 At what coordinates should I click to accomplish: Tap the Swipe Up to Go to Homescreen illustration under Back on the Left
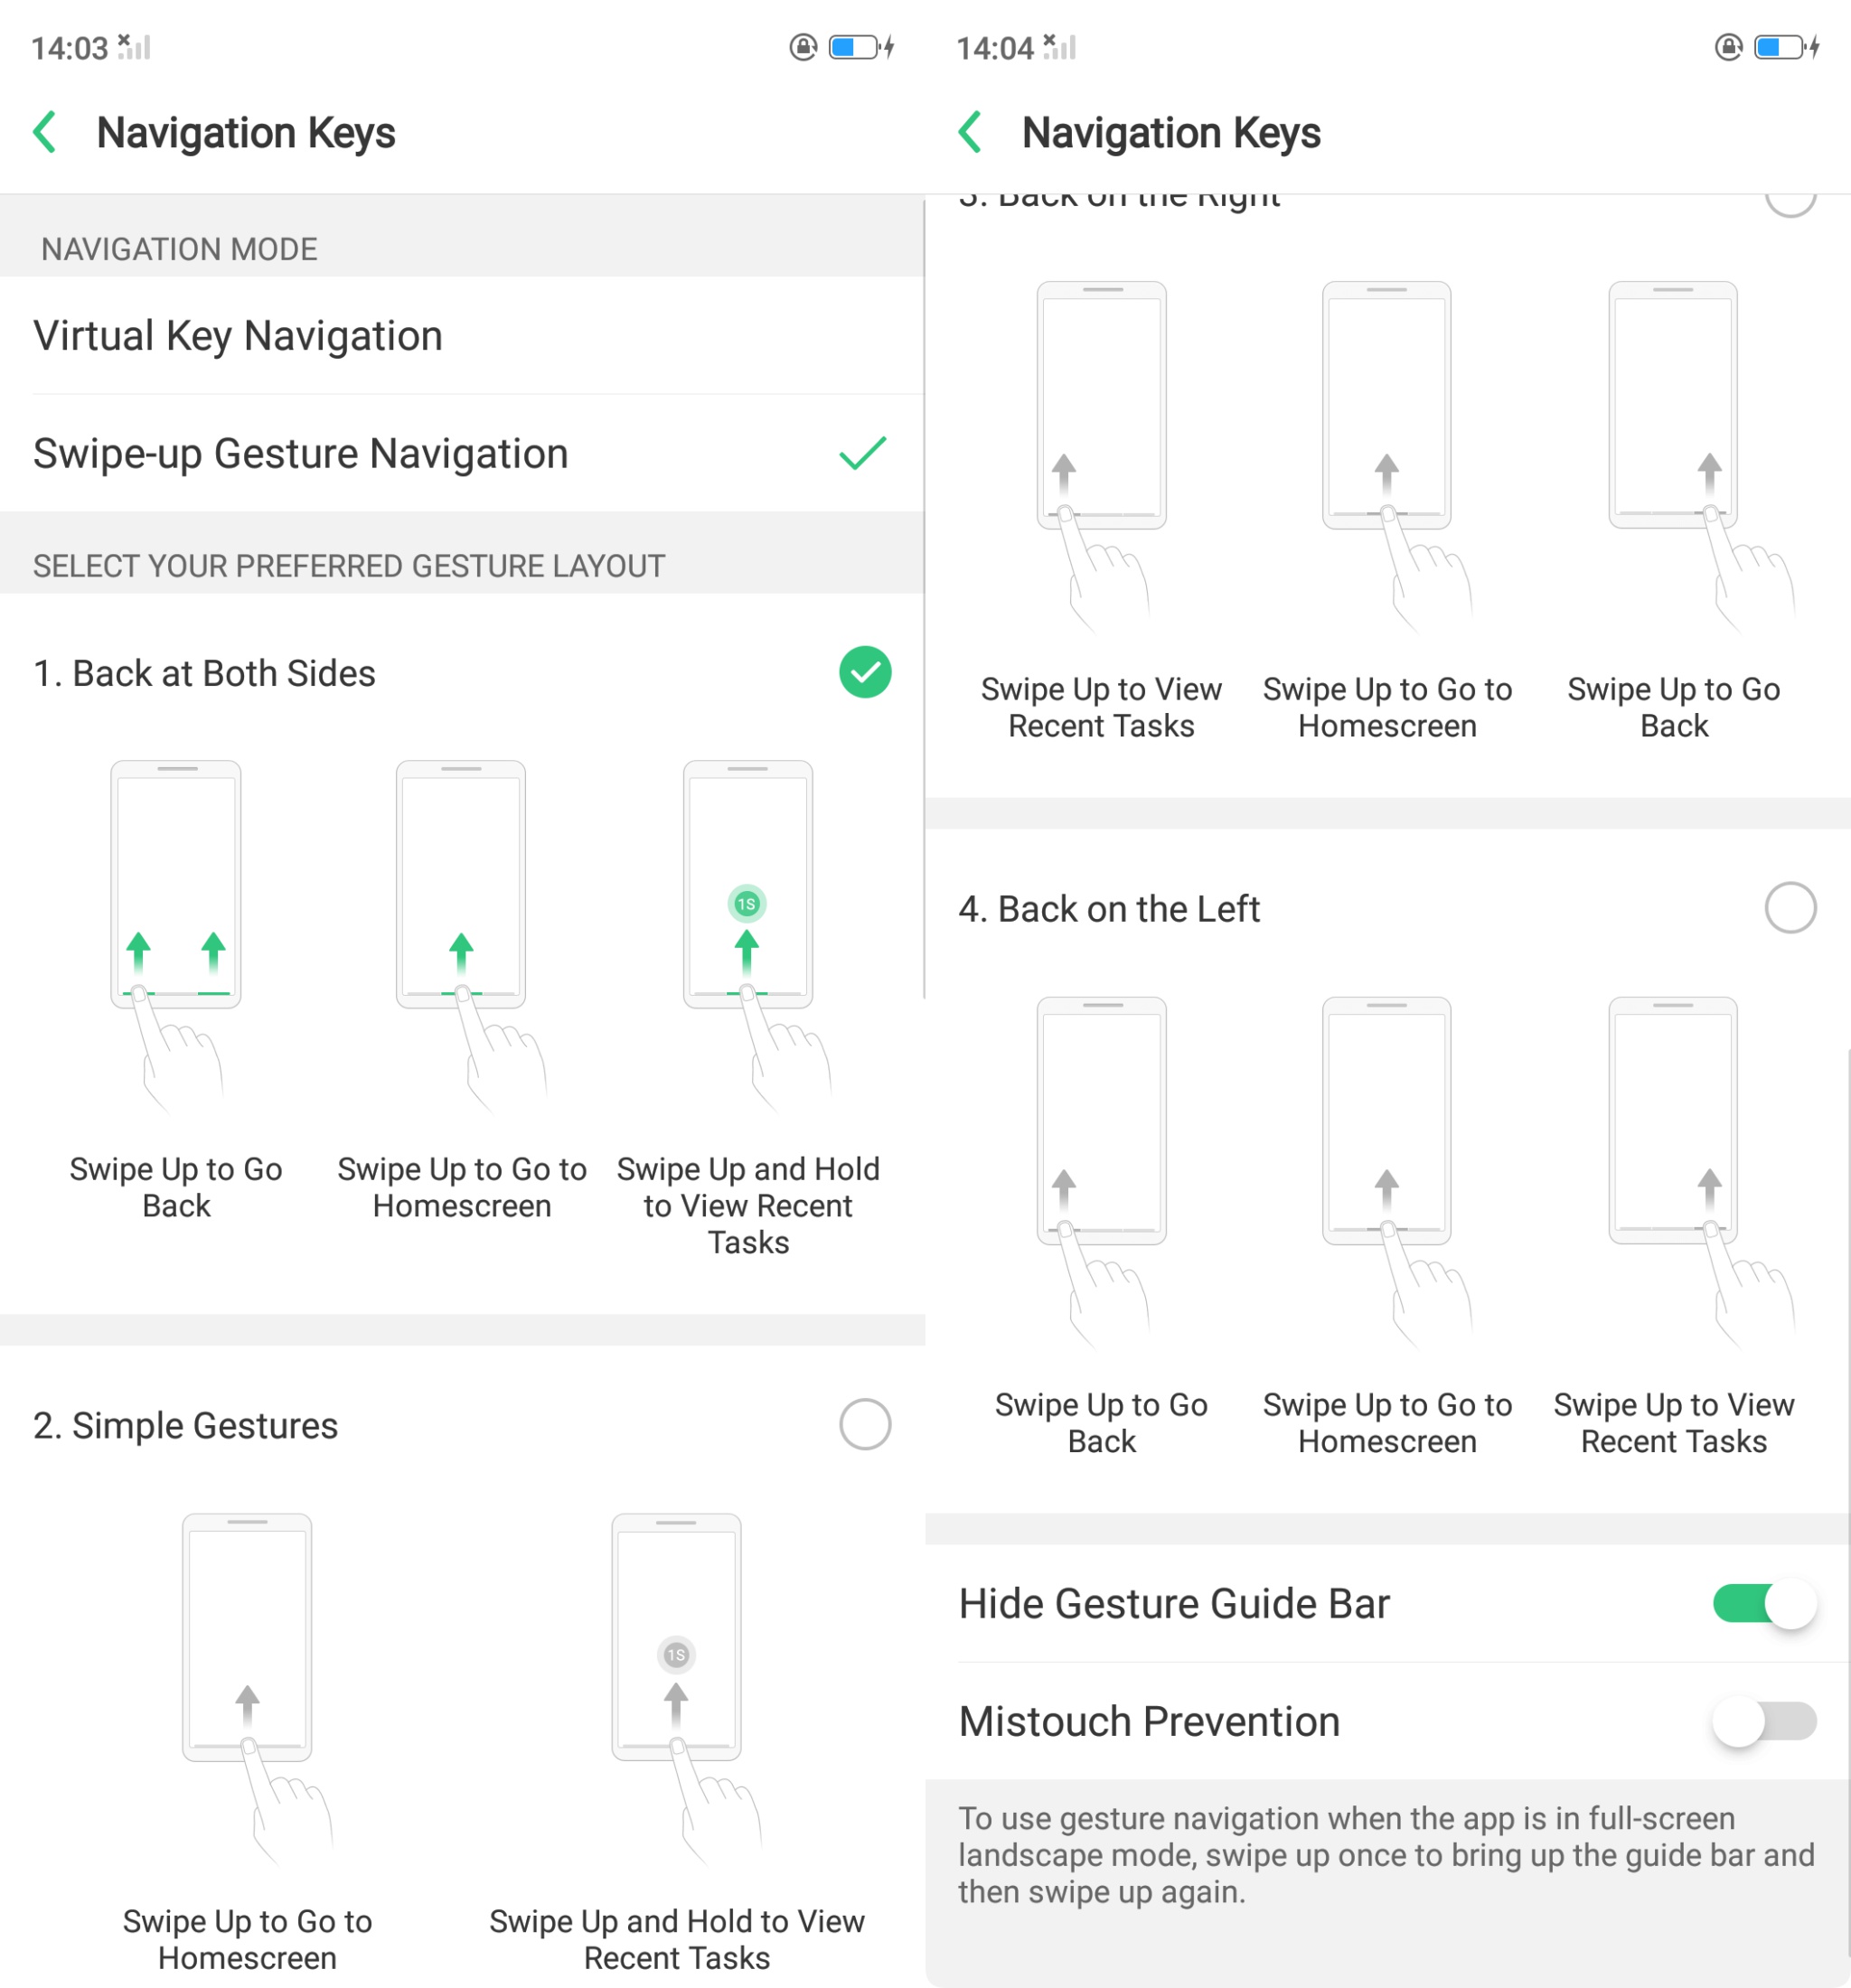[x=1396, y=1173]
